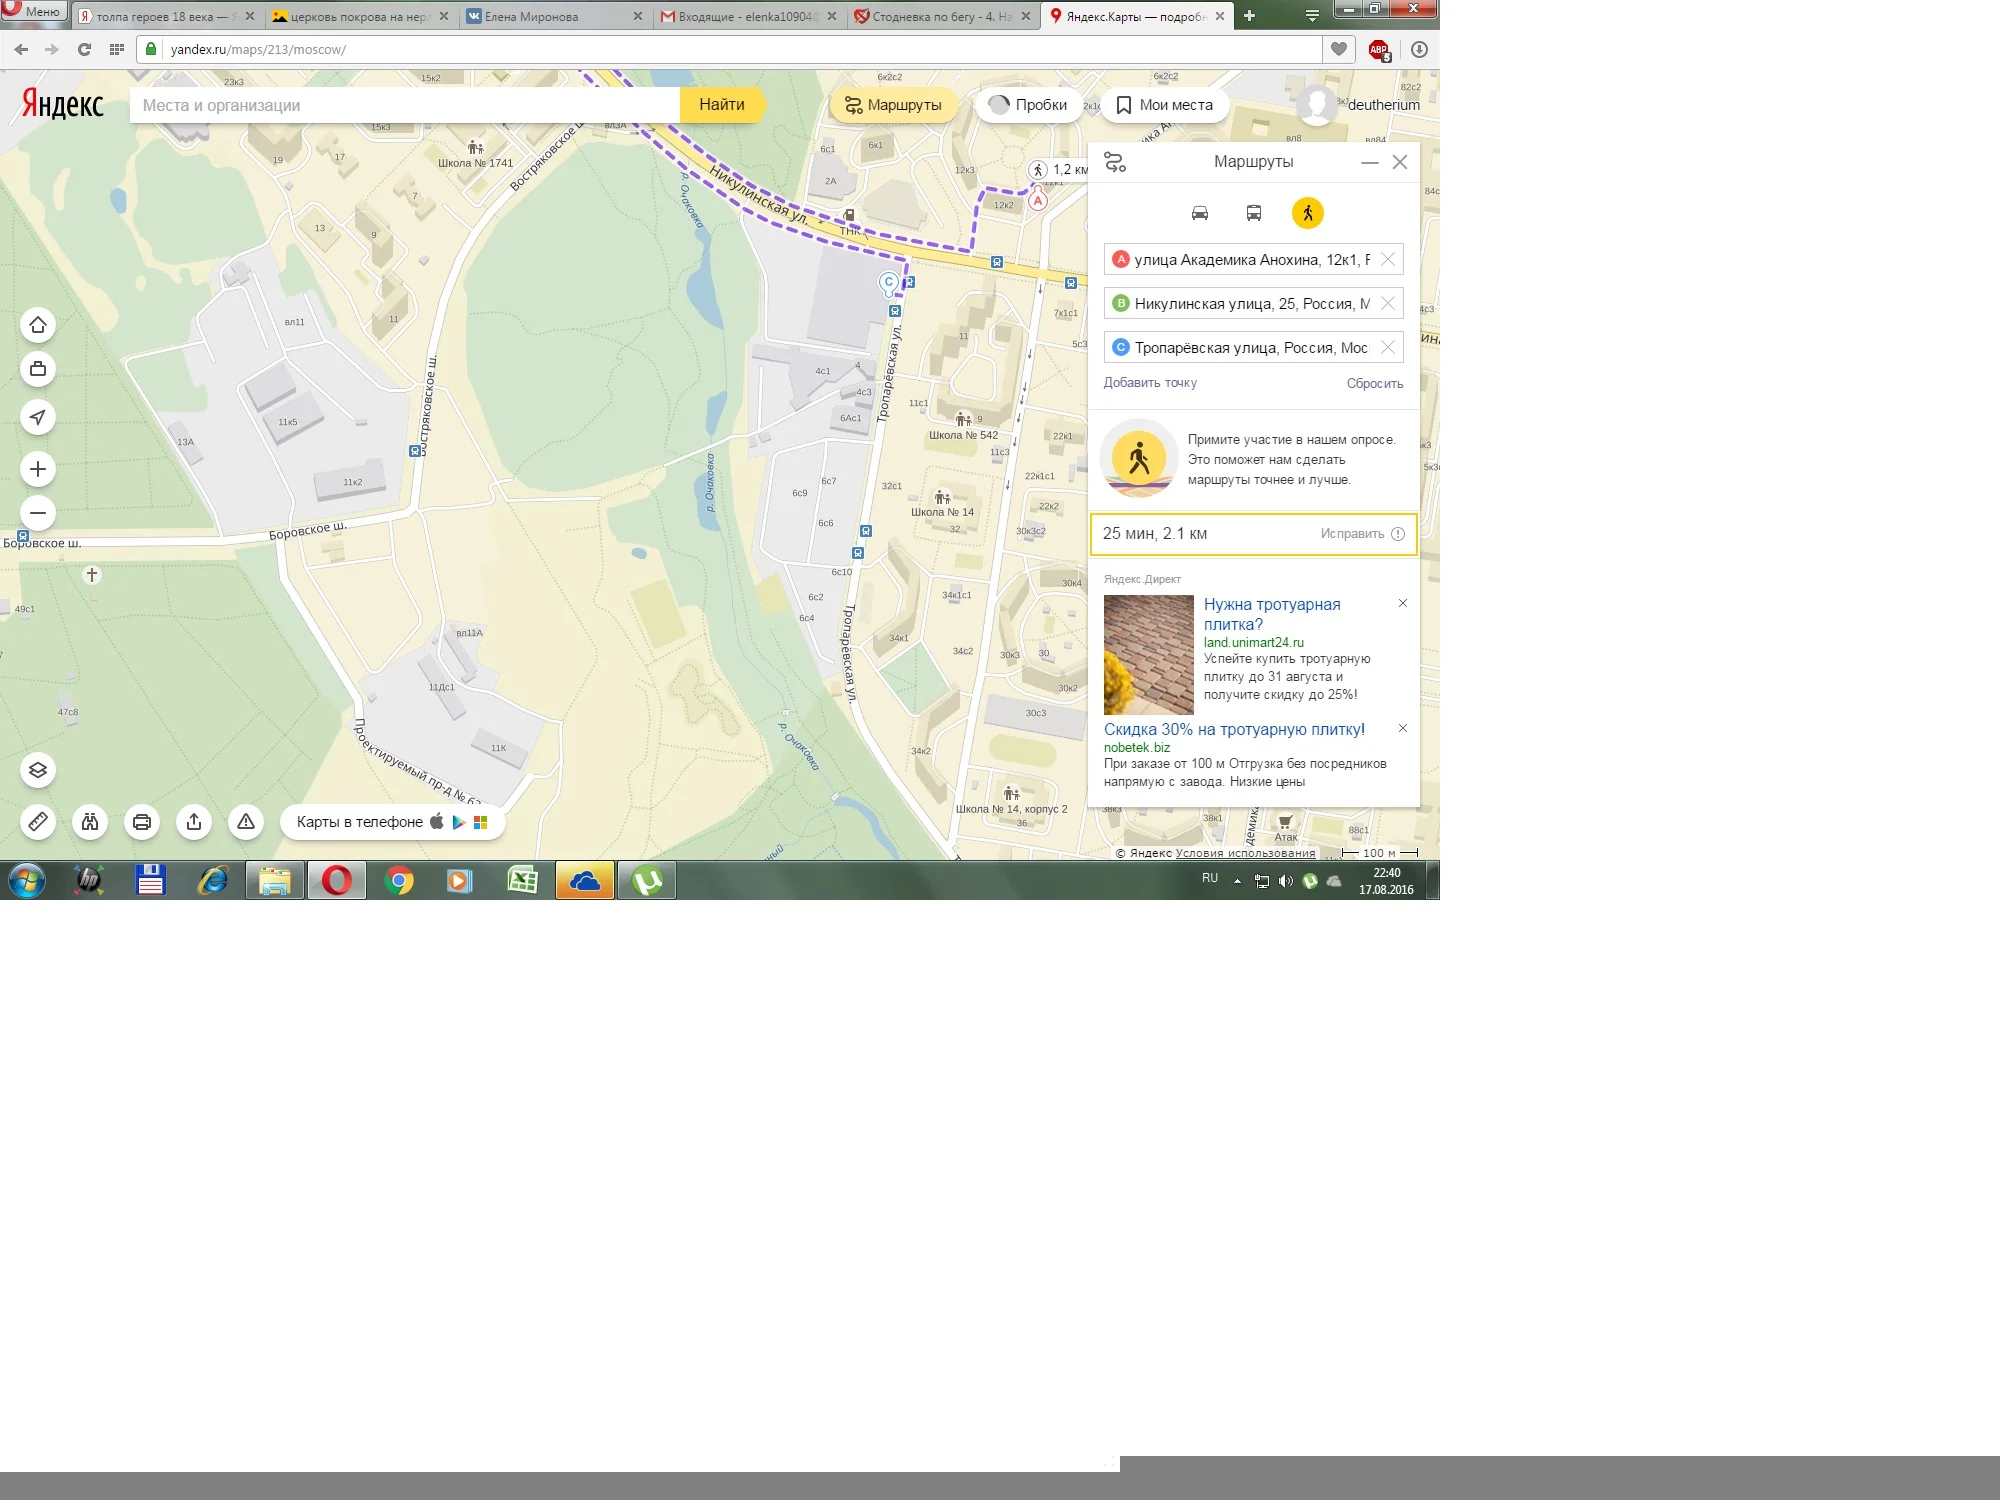
Task: Click the print map icon
Action: point(142,822)
